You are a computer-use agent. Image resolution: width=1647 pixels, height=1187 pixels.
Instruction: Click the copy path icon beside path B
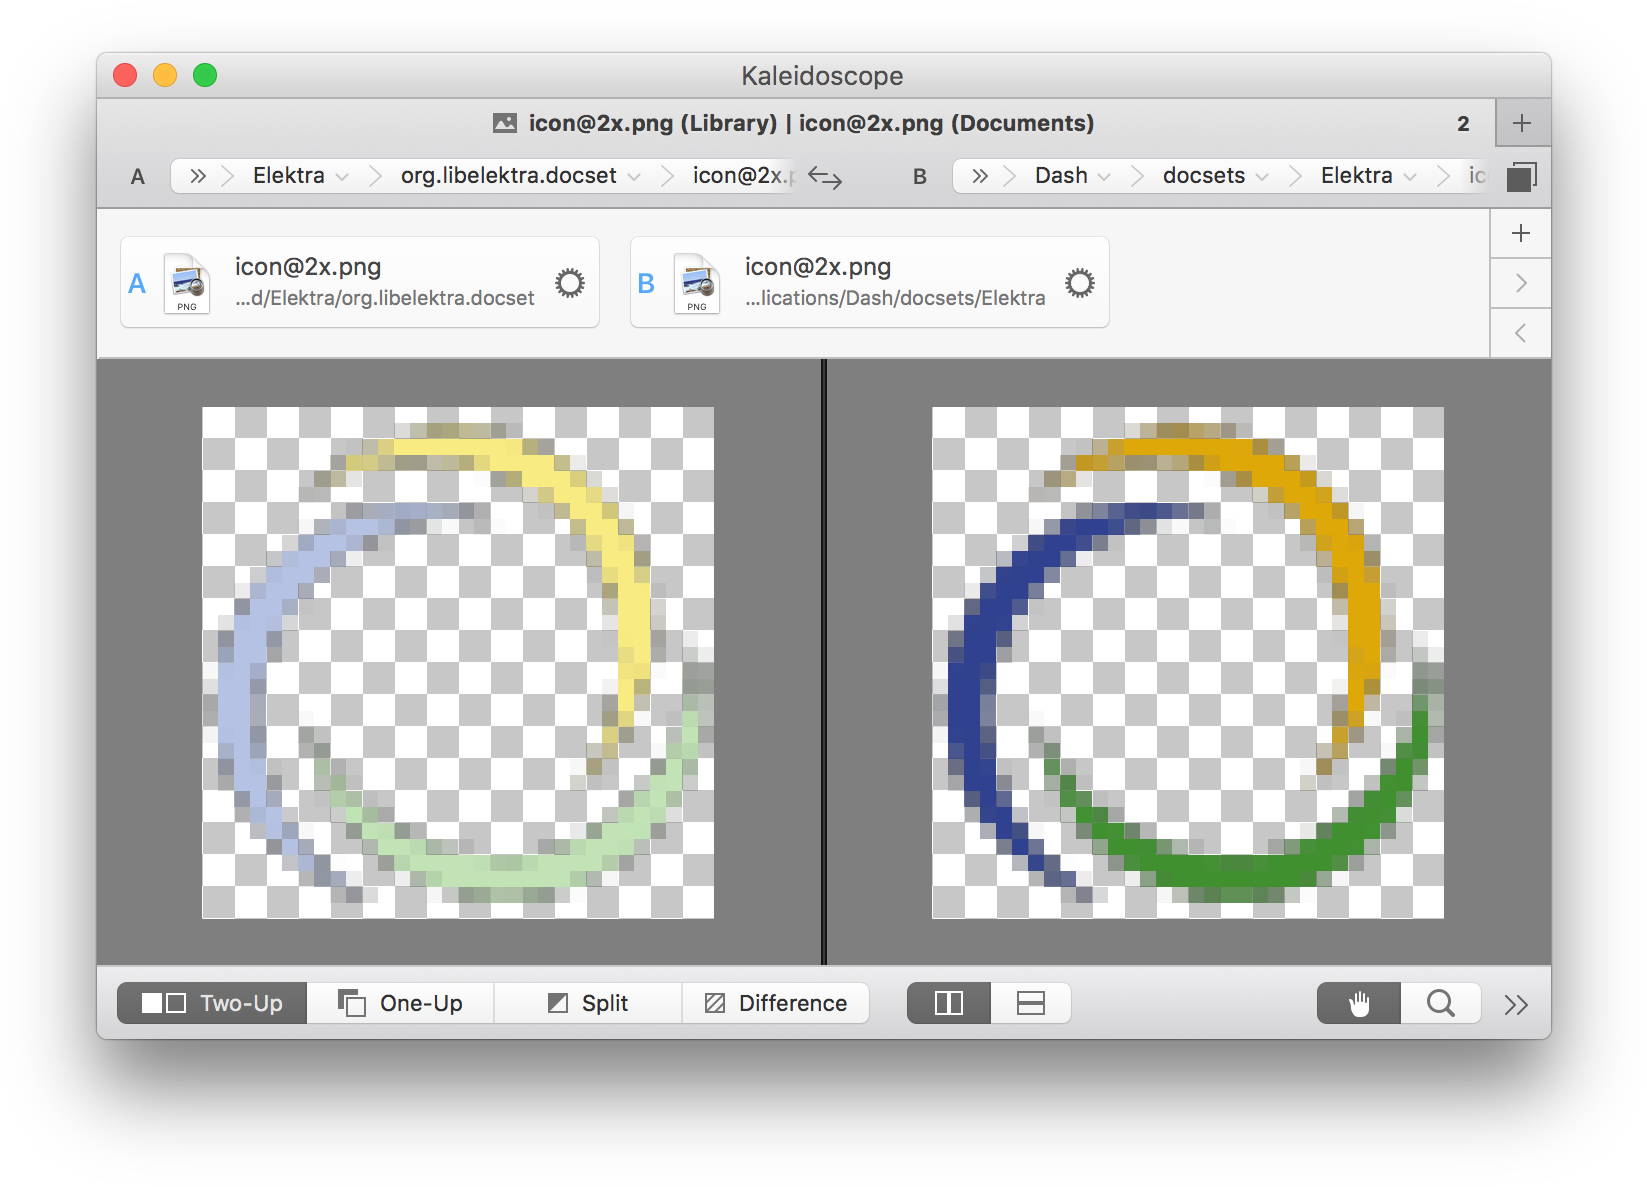coord(1520,177)
